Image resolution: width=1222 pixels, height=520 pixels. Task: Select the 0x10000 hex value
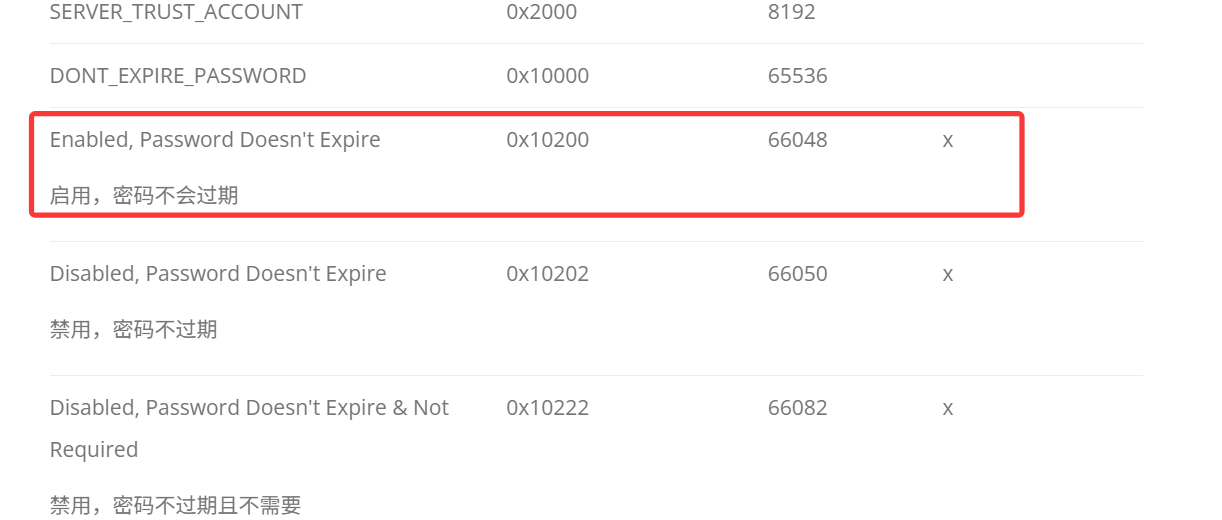click(548, 76)
